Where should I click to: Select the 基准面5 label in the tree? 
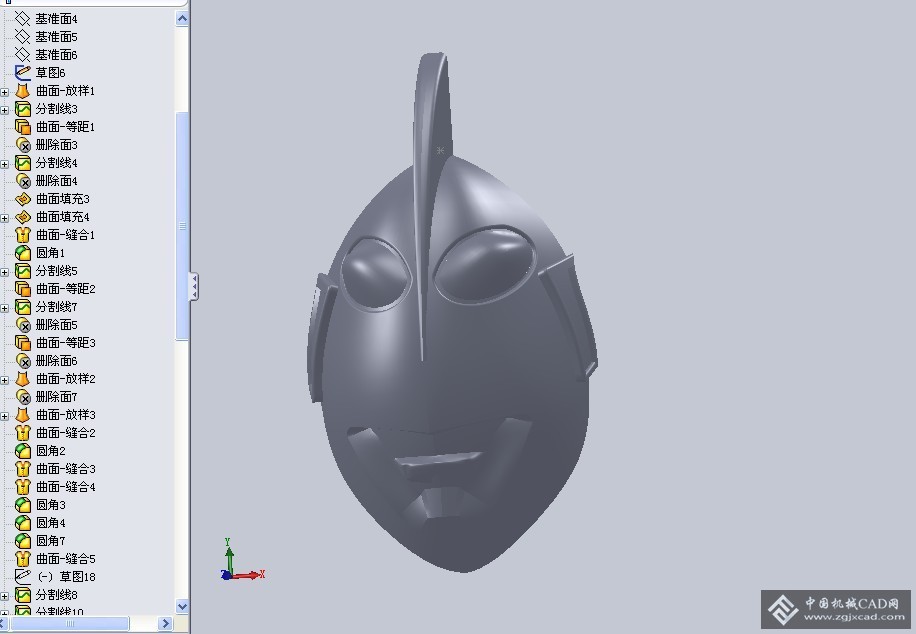click(x=56, y=37)
